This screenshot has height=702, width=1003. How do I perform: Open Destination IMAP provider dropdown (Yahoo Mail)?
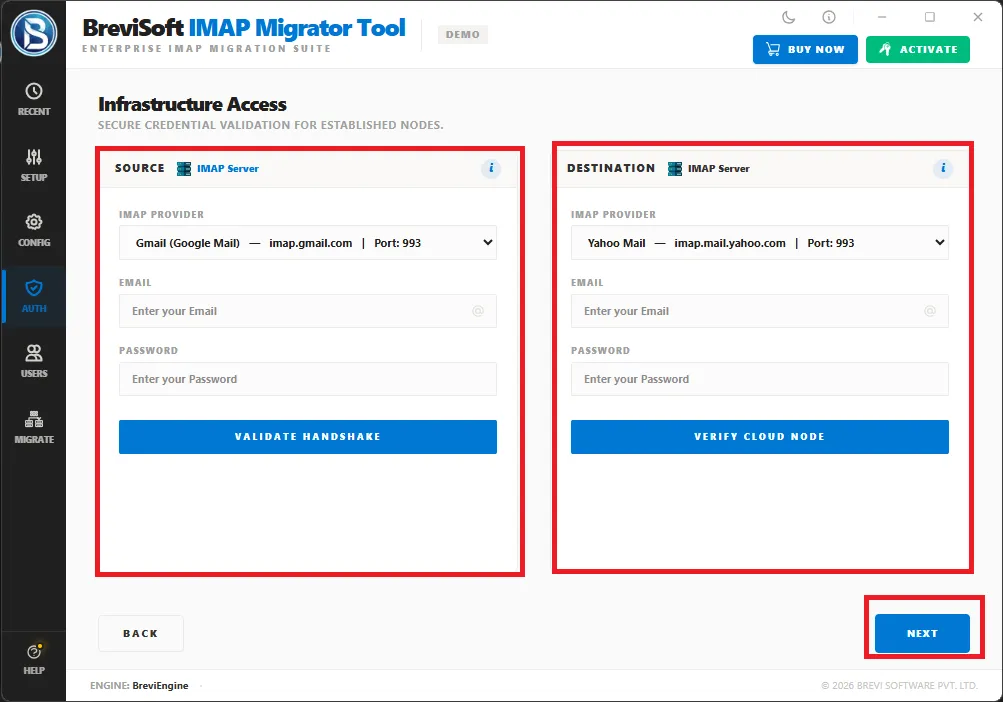(x=760, y=243)
